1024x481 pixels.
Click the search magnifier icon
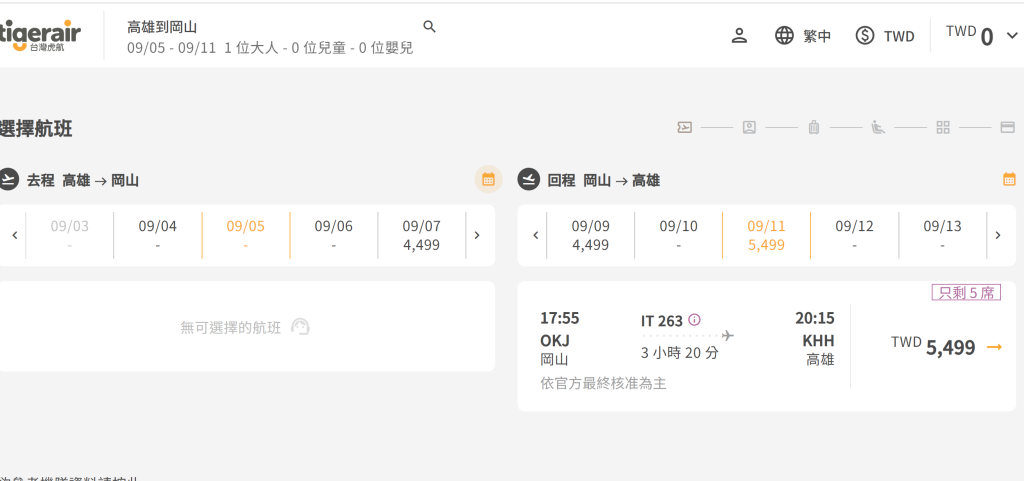click(429, 27)
